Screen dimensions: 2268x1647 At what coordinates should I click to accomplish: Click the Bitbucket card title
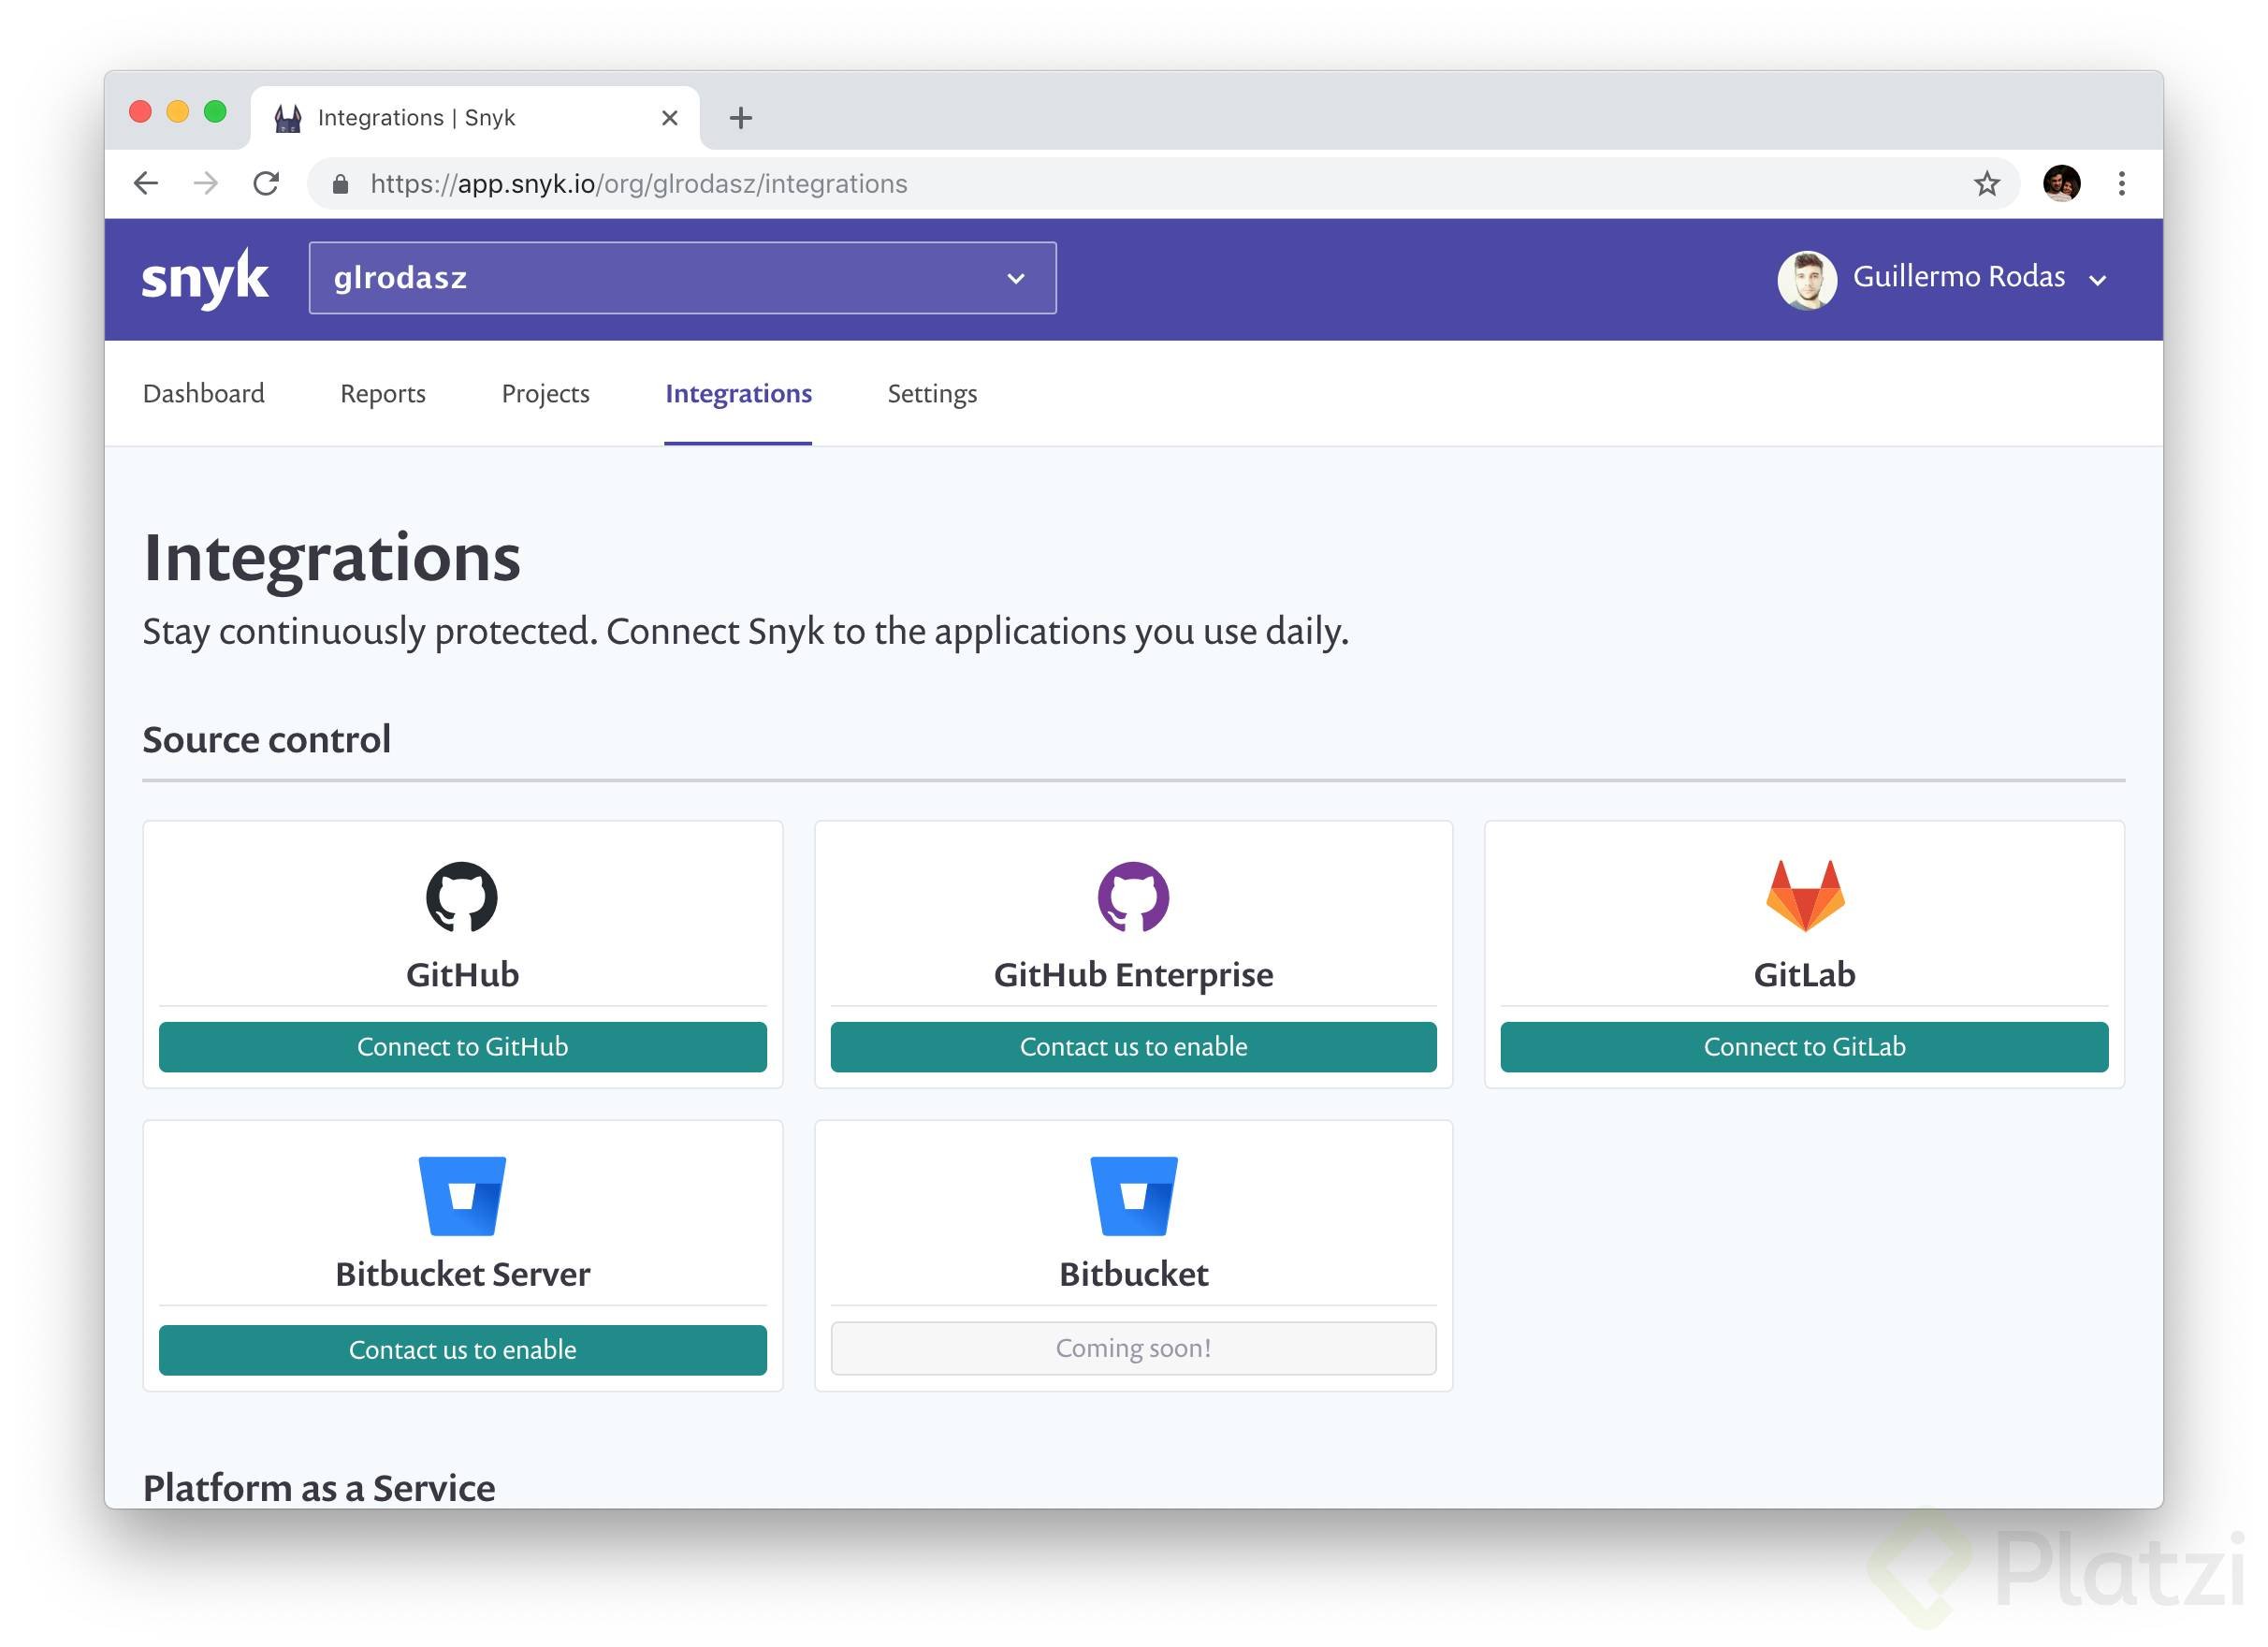coord(1133,1273)
